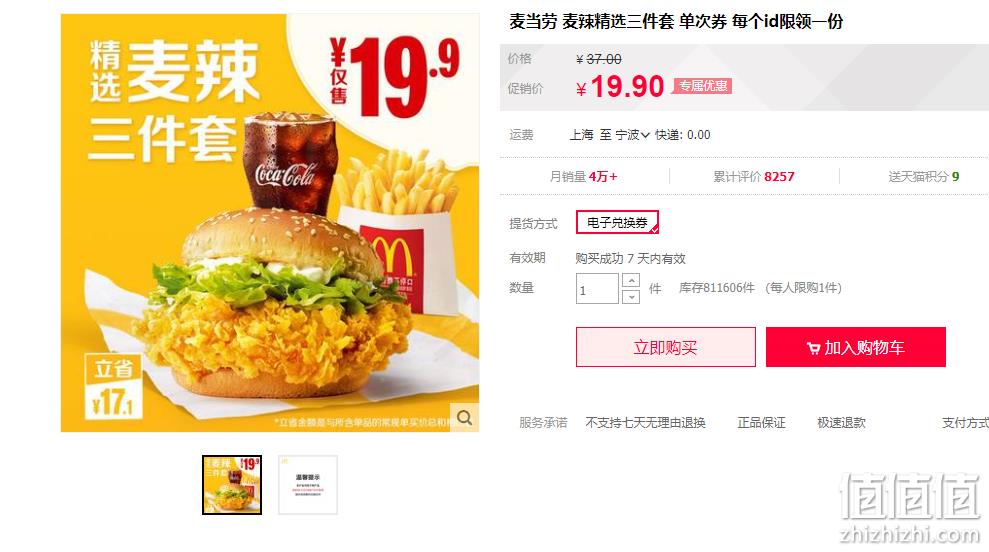
Task: Click the quantity input field
Action: pyautogui.click(x=597, y=288)
